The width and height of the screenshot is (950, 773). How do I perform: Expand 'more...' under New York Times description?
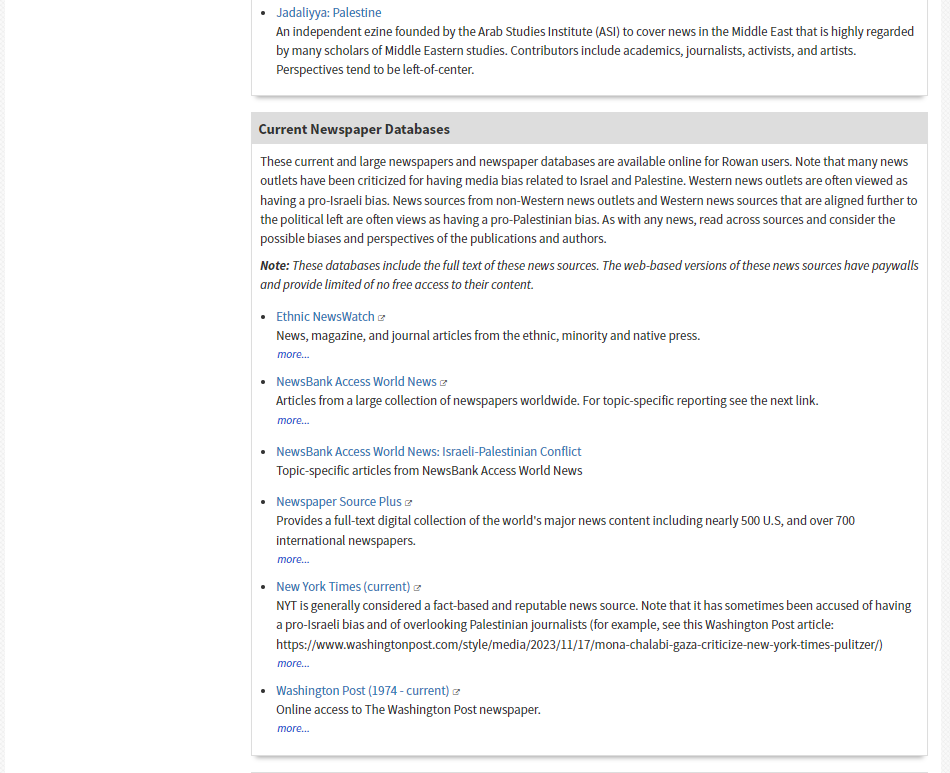[x=293, y=664]
